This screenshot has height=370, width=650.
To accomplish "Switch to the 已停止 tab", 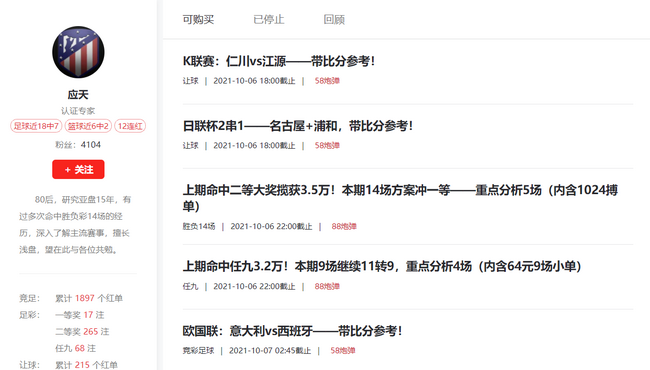I will (269, 19).
